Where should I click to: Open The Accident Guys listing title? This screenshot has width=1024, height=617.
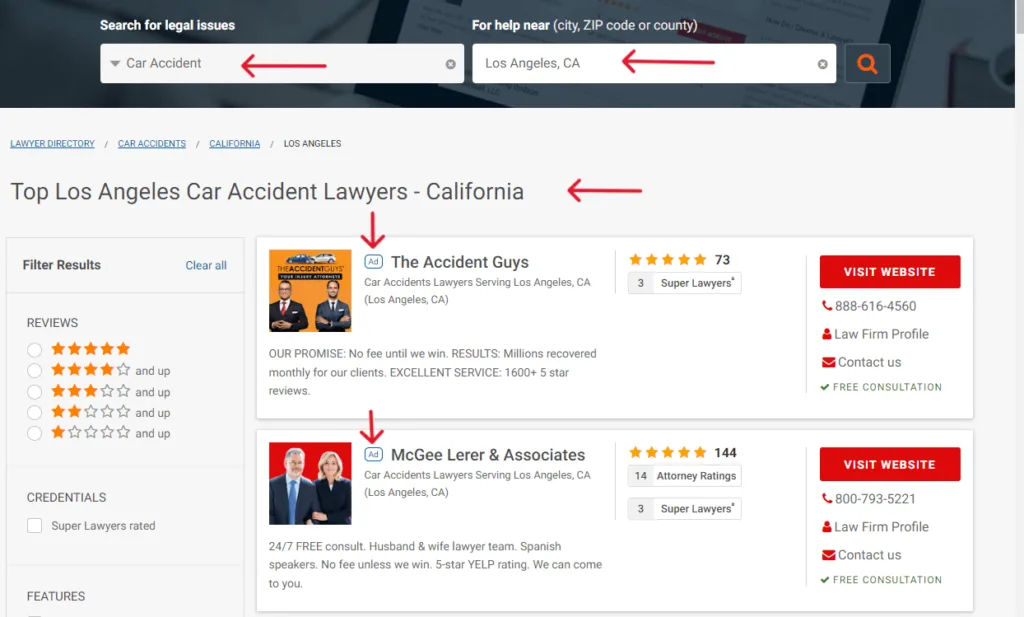460,262
